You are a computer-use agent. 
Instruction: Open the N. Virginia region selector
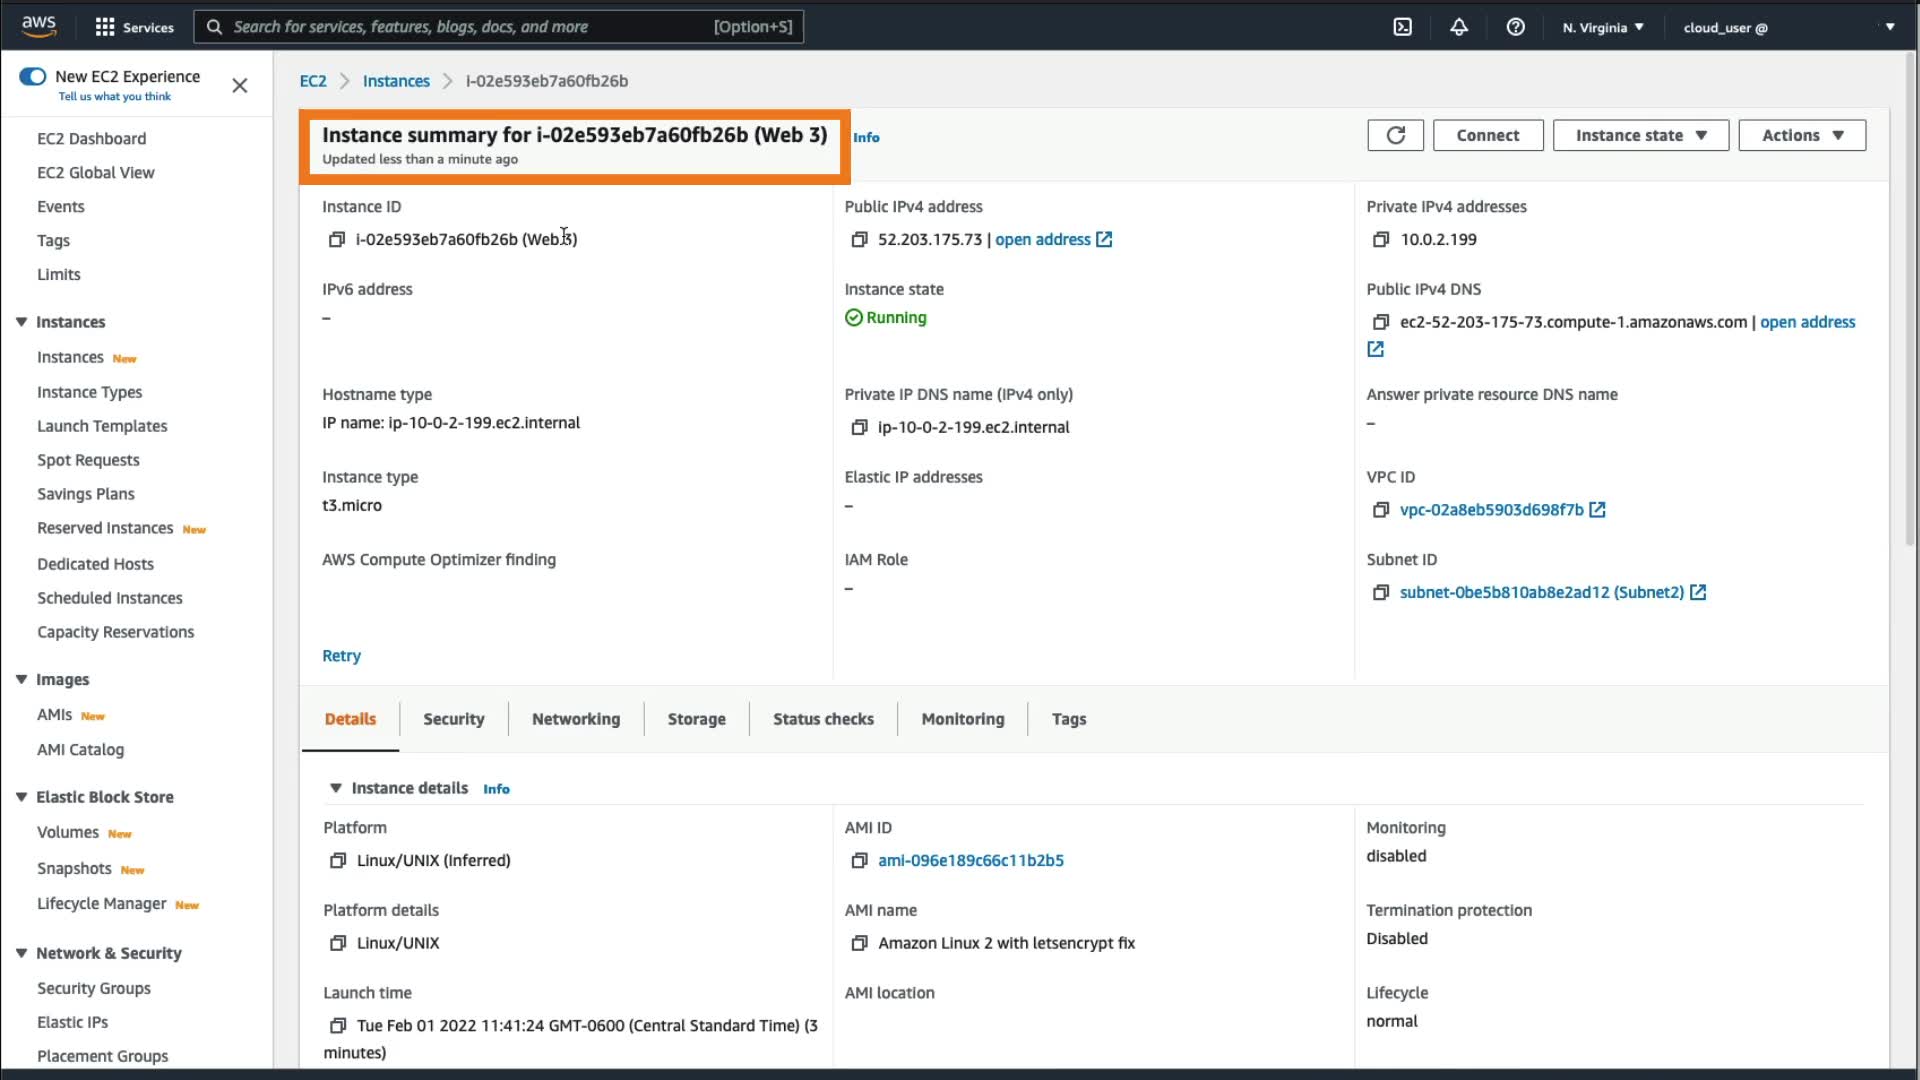click(x=1602, y=27)
